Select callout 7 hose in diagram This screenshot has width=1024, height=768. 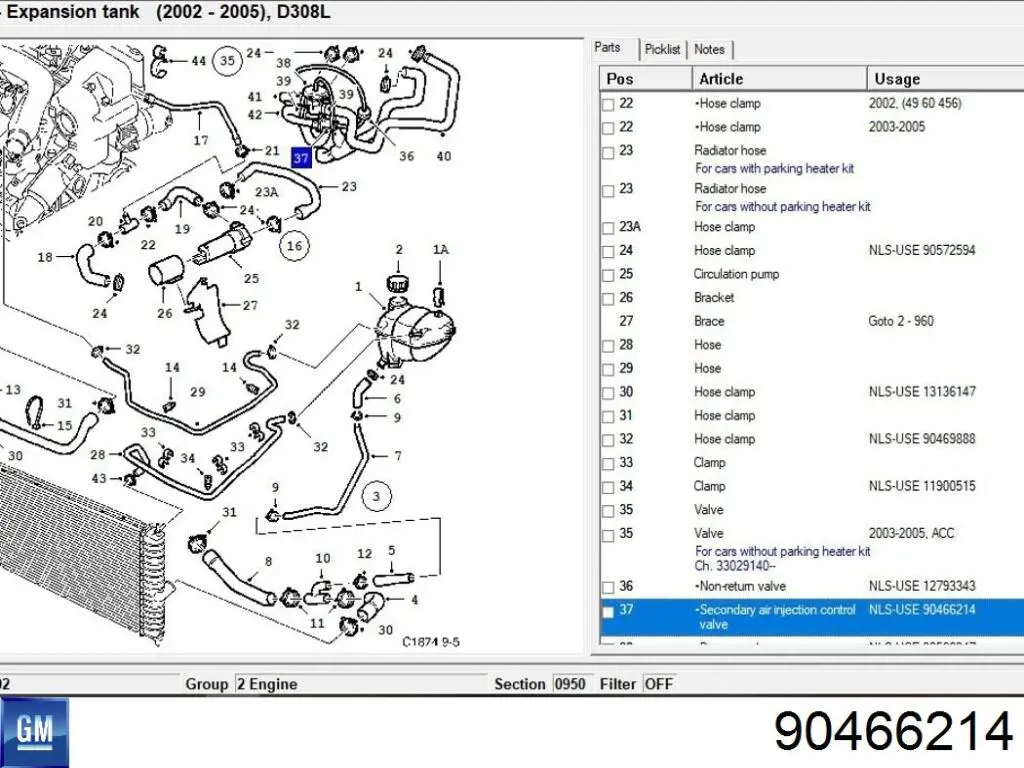(x=398, y=456)
